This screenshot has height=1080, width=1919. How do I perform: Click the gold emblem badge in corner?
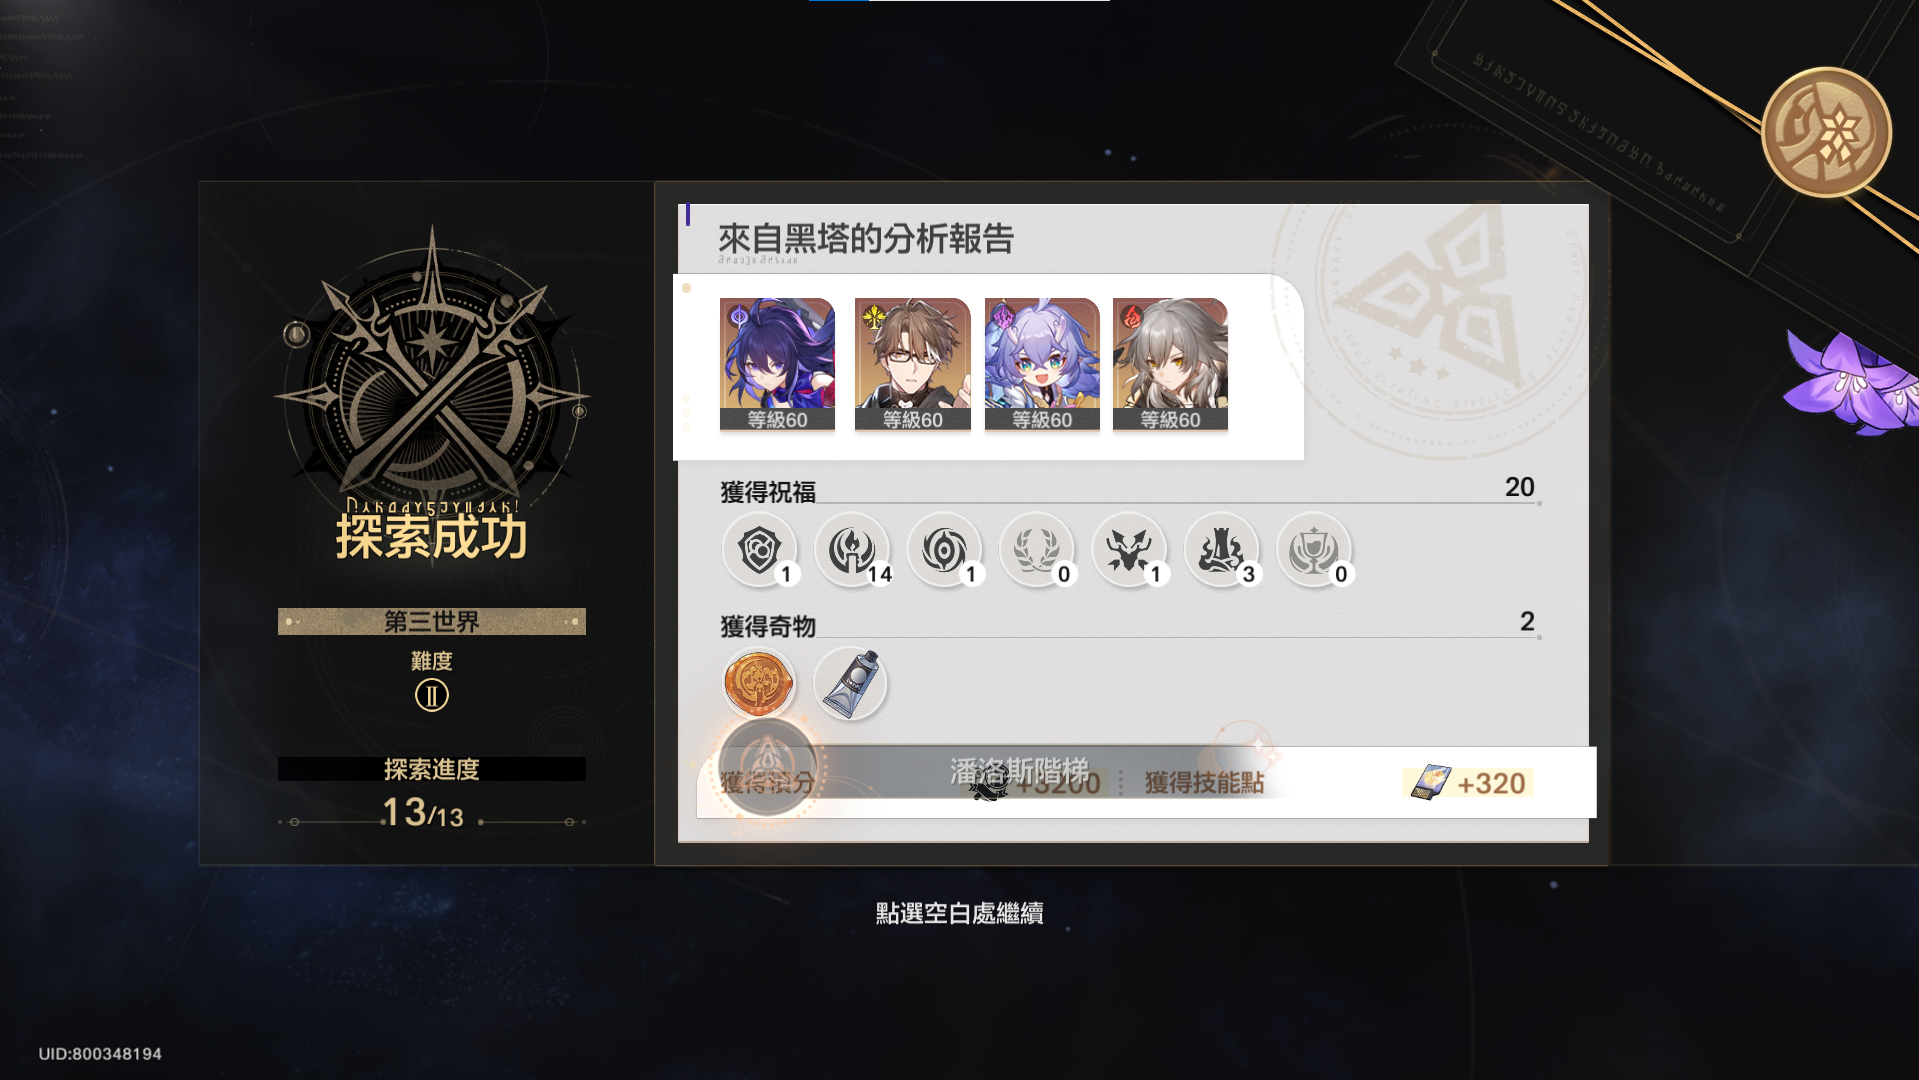click(x=1826, y=131)
